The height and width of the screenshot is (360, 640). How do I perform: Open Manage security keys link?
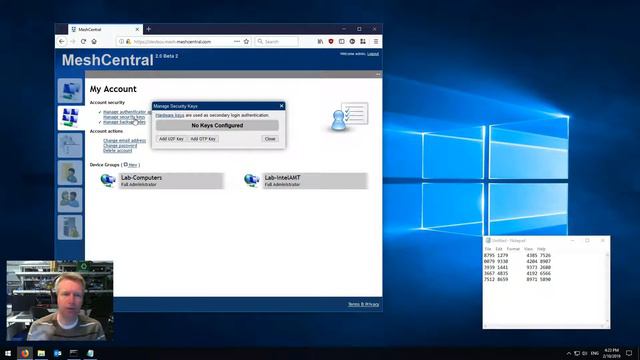[124, 117]
